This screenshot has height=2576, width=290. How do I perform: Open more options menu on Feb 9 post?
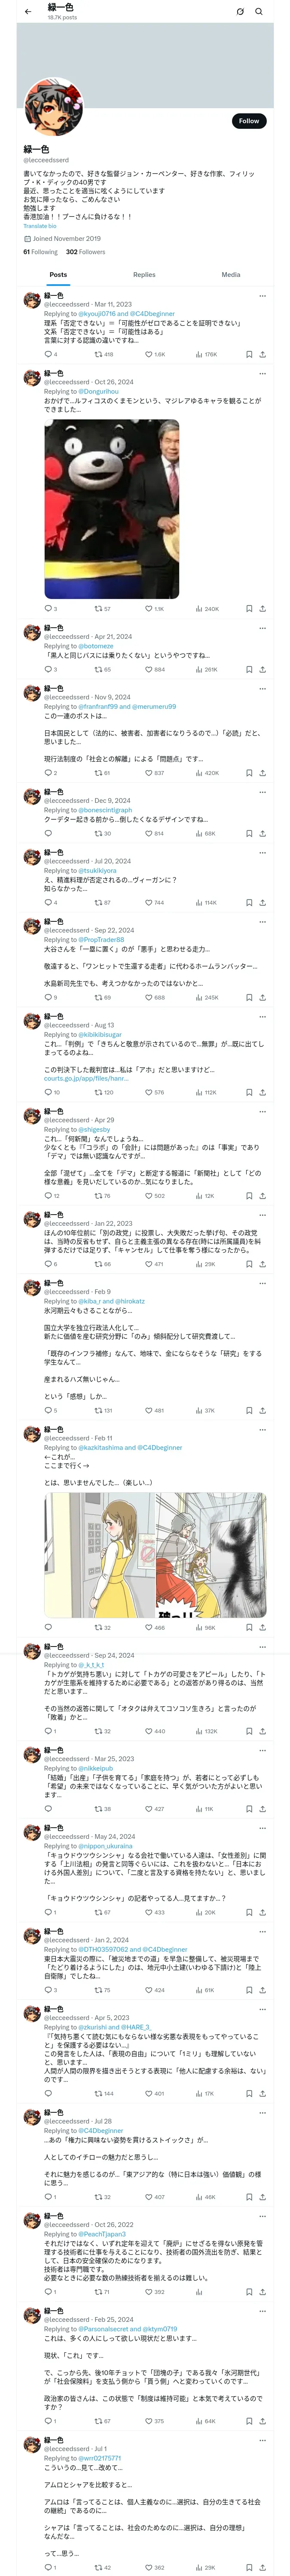[262, 1283]
